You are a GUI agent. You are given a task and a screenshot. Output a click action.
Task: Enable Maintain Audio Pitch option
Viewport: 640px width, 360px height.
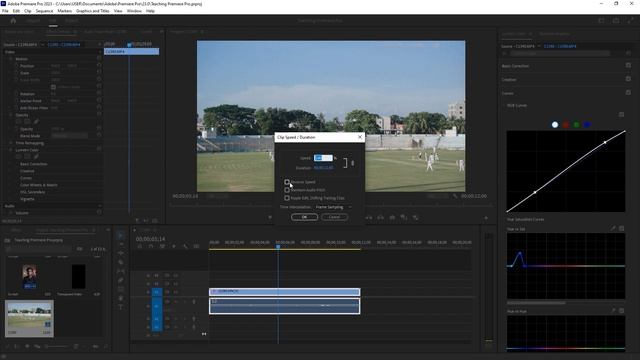[287, 190]
